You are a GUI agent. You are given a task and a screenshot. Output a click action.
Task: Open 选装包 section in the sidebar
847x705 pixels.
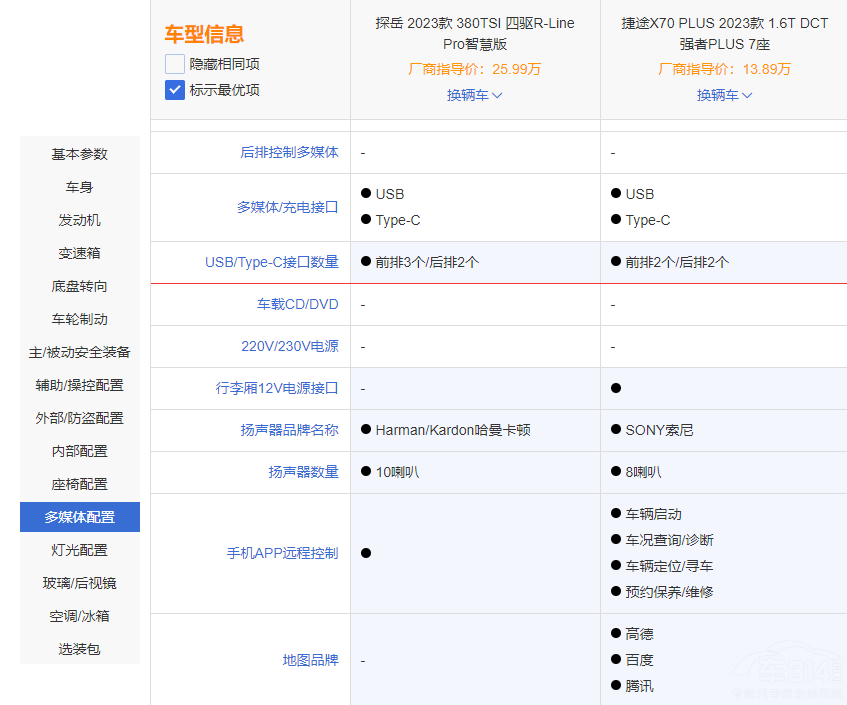click(80, 649)
